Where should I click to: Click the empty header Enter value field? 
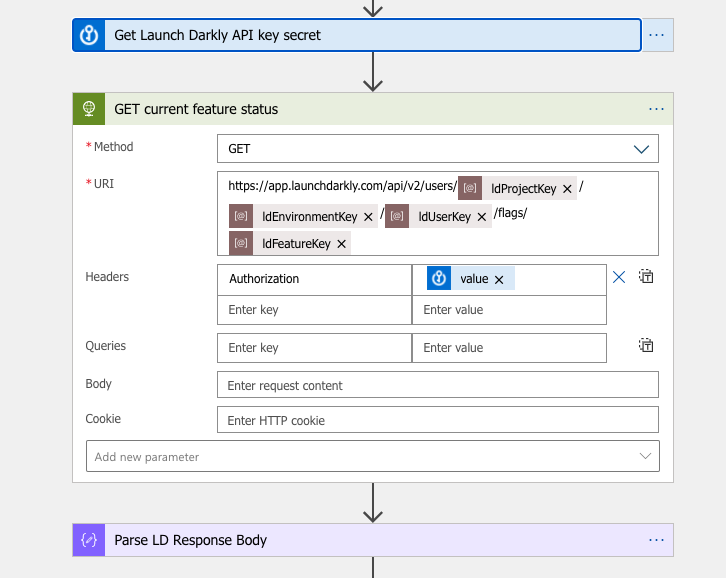pyautogui.click(x=509, y=310)
